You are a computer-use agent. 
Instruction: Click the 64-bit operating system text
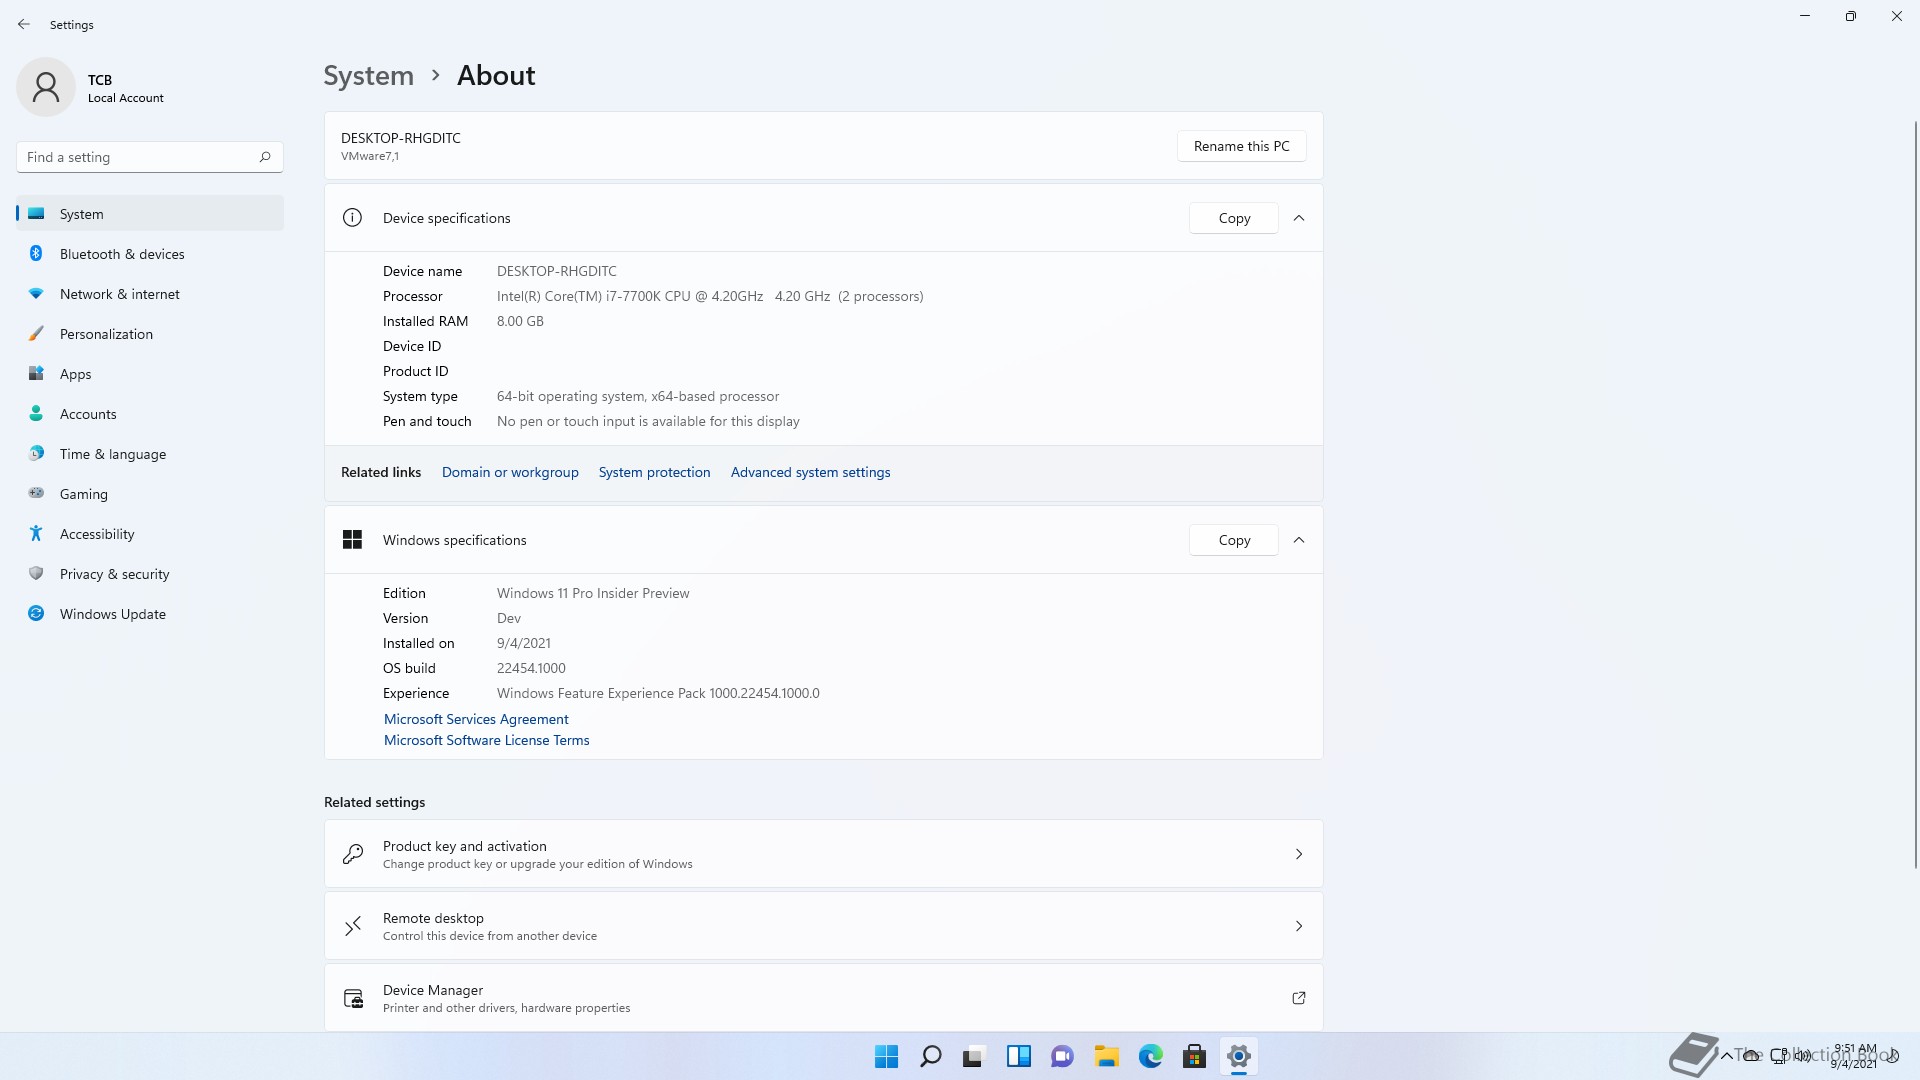[x=638, y=396]
